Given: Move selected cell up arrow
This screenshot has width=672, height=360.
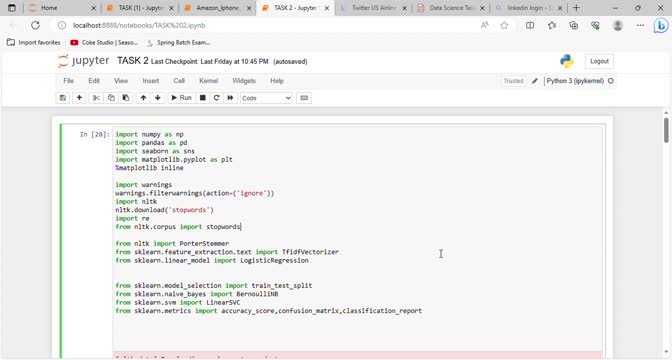Looking at the screenshot, I should pyautogui.click(x=143, y=98).
